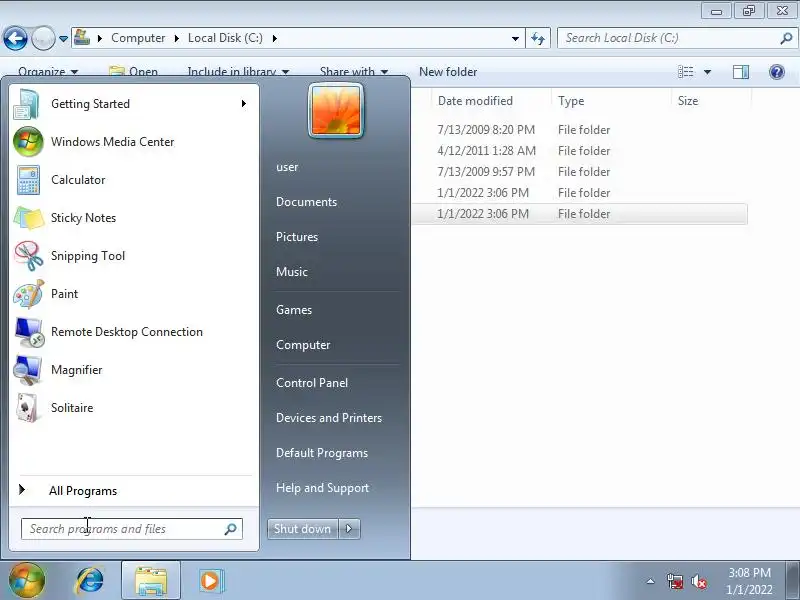Open Computer from Start menu
The width and height of the screenshot is (800, 600).
coord(303,345)
